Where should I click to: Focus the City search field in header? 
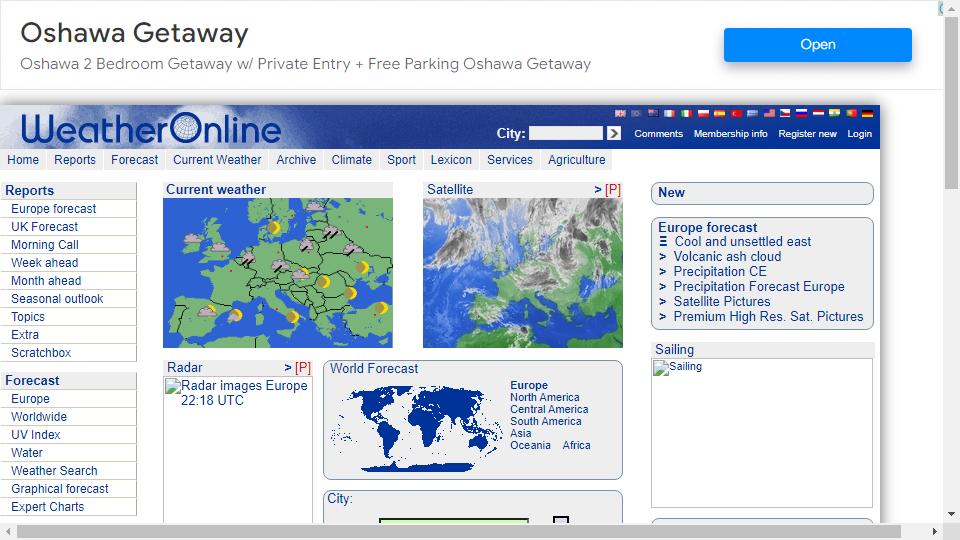tap(566, 133)
